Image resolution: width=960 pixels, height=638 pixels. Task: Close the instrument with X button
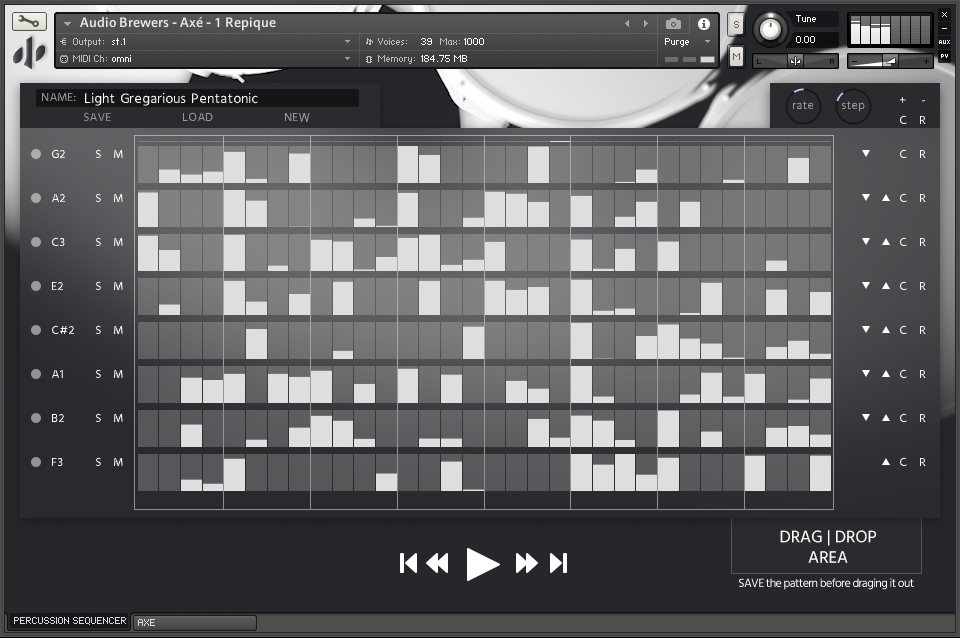(945, 14)
